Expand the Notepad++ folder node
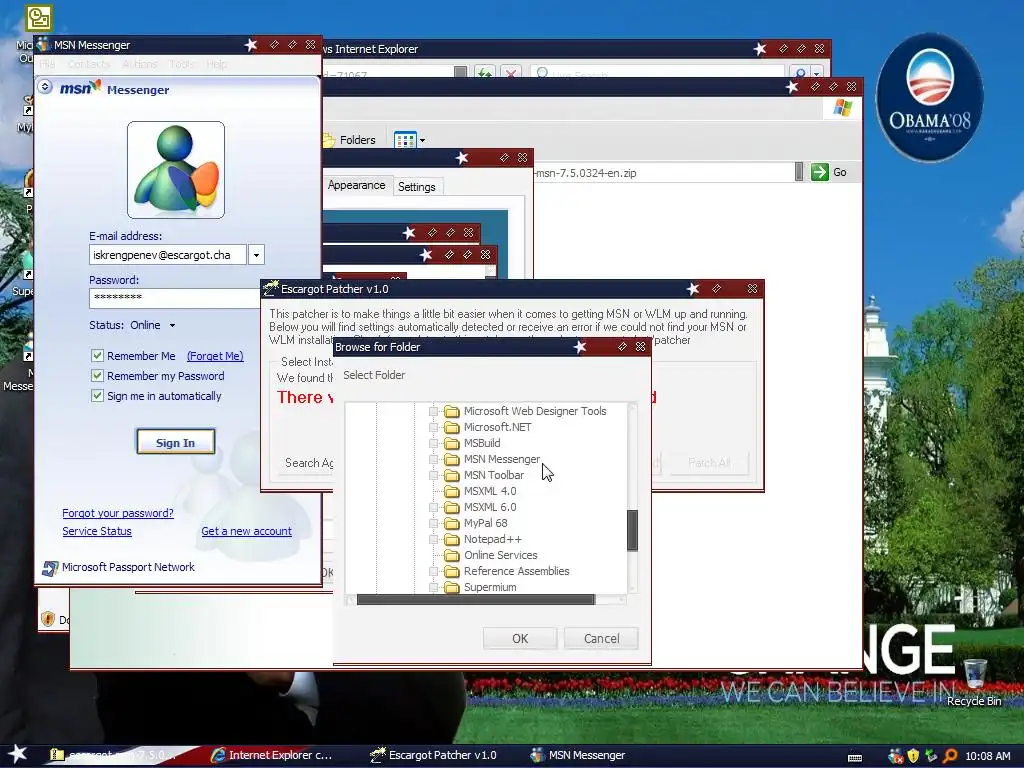This screenshot has height=768, width=1024. click(433, 539)
